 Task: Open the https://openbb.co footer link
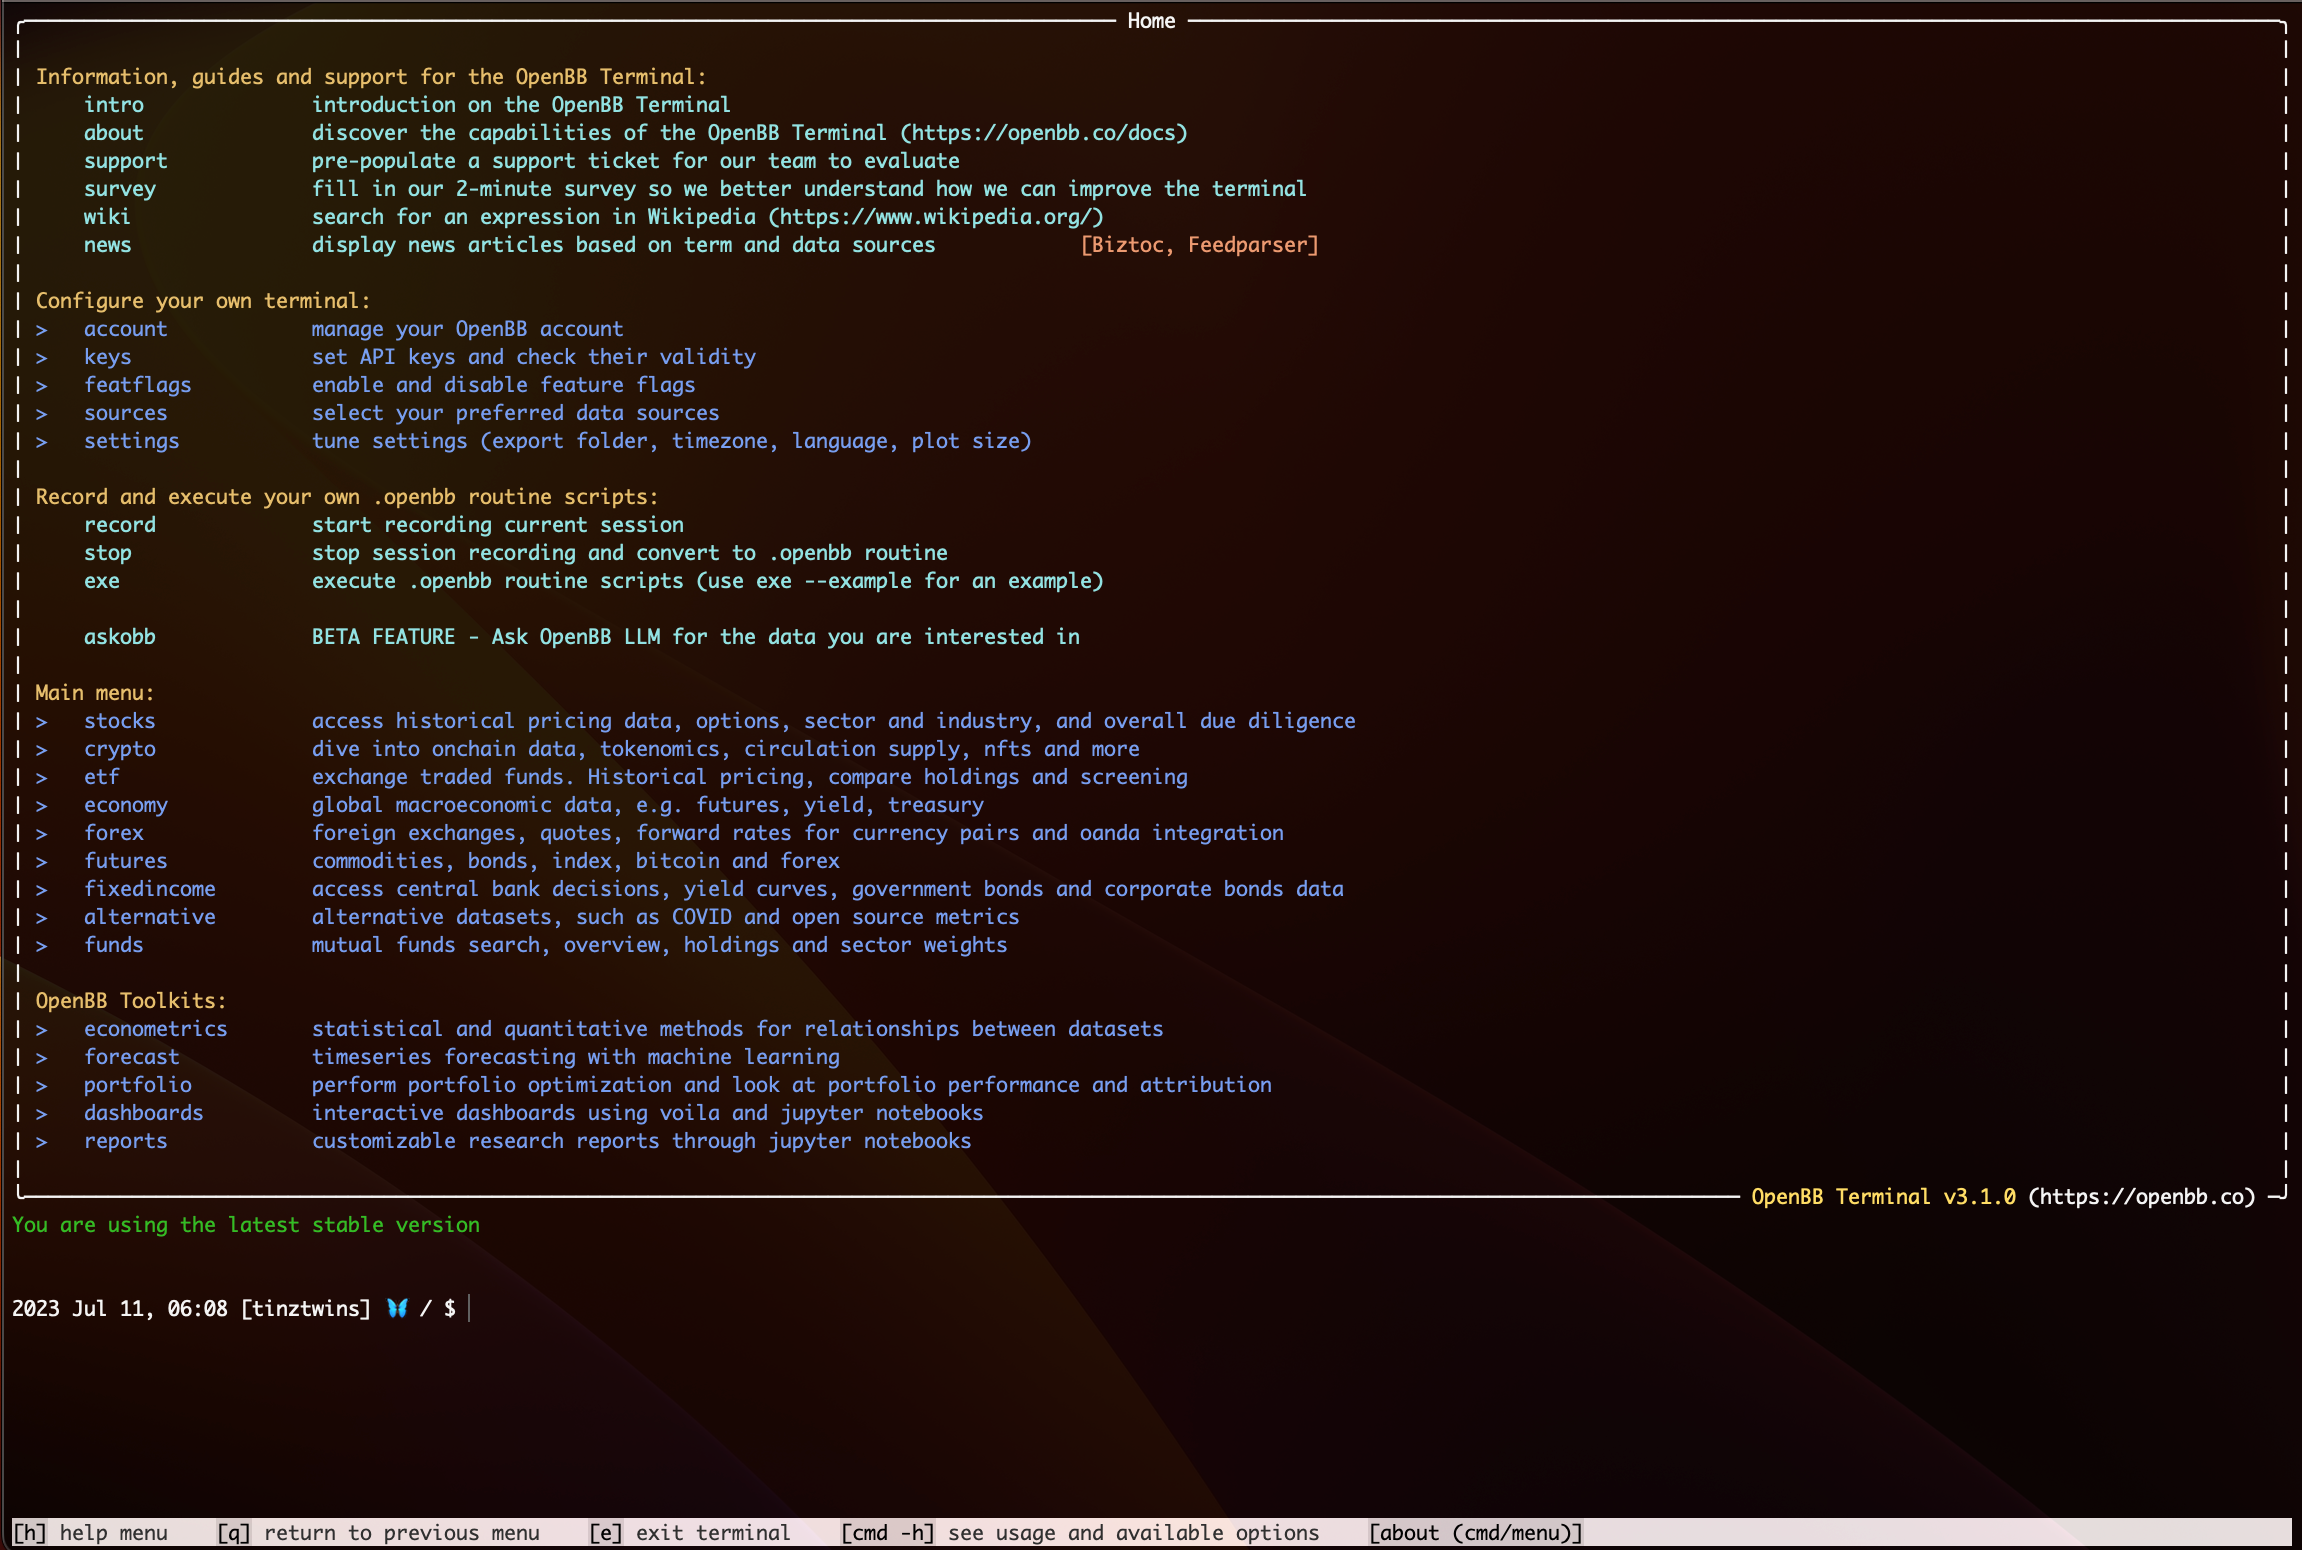(x=2142, y=1197)
